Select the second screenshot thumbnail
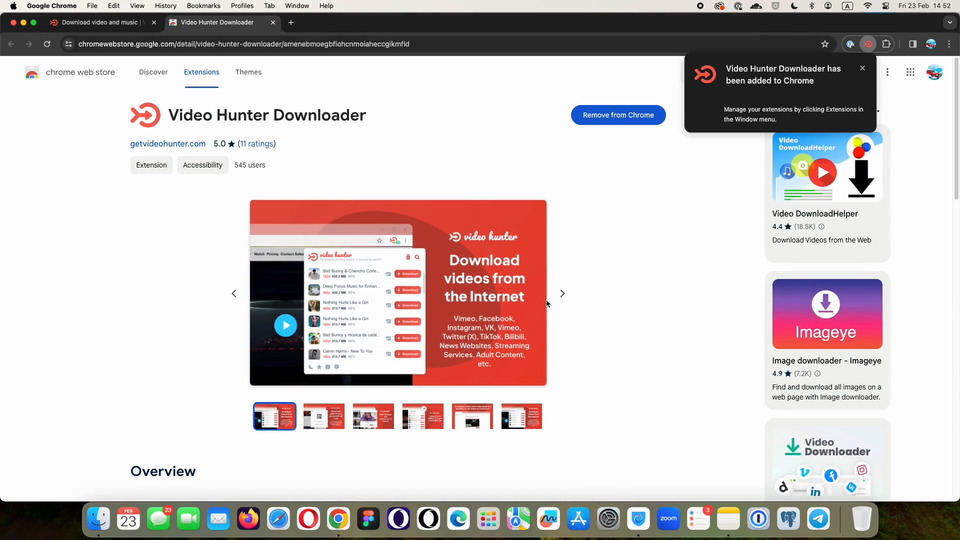960x540 pixels. pos(324,416)
